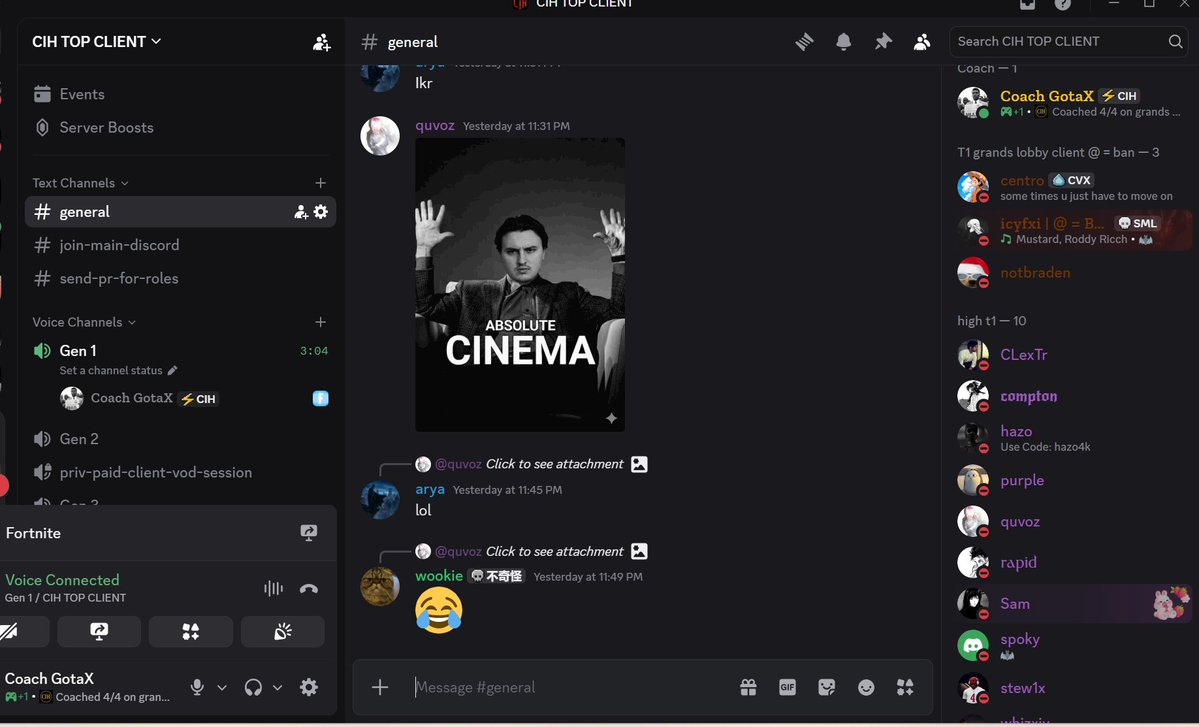
Task: Disconnect from voice call
Action: click(x=309, y=589)
